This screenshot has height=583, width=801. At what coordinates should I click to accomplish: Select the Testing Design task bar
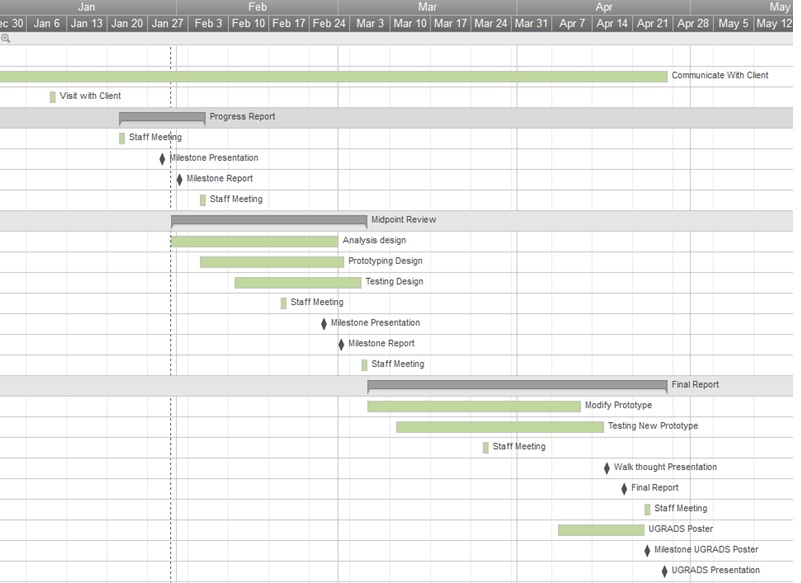point(297,283)
